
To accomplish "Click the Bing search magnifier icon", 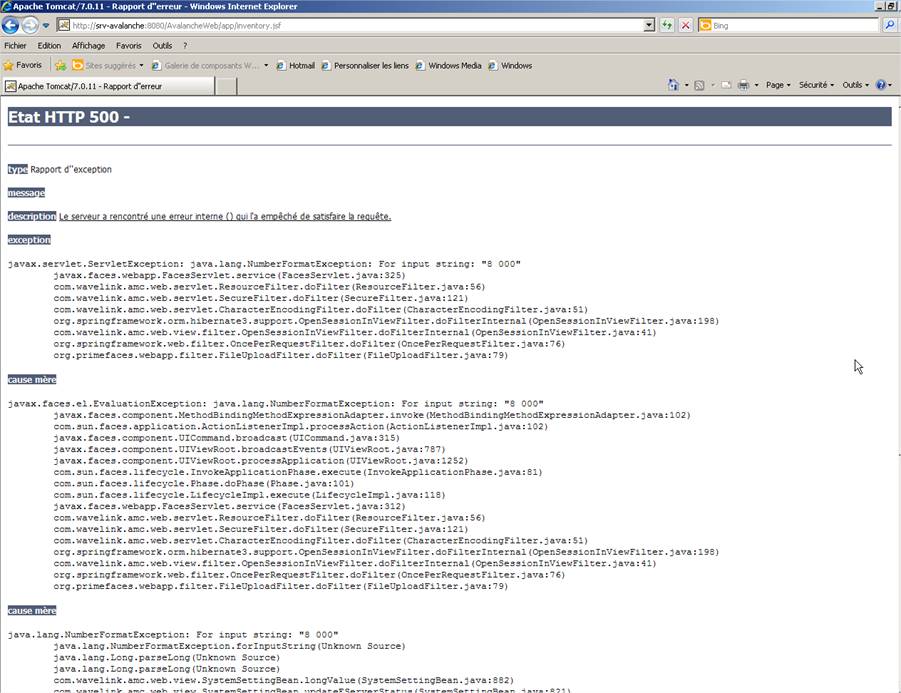I will pyautogui.click(x=889, y=25).
